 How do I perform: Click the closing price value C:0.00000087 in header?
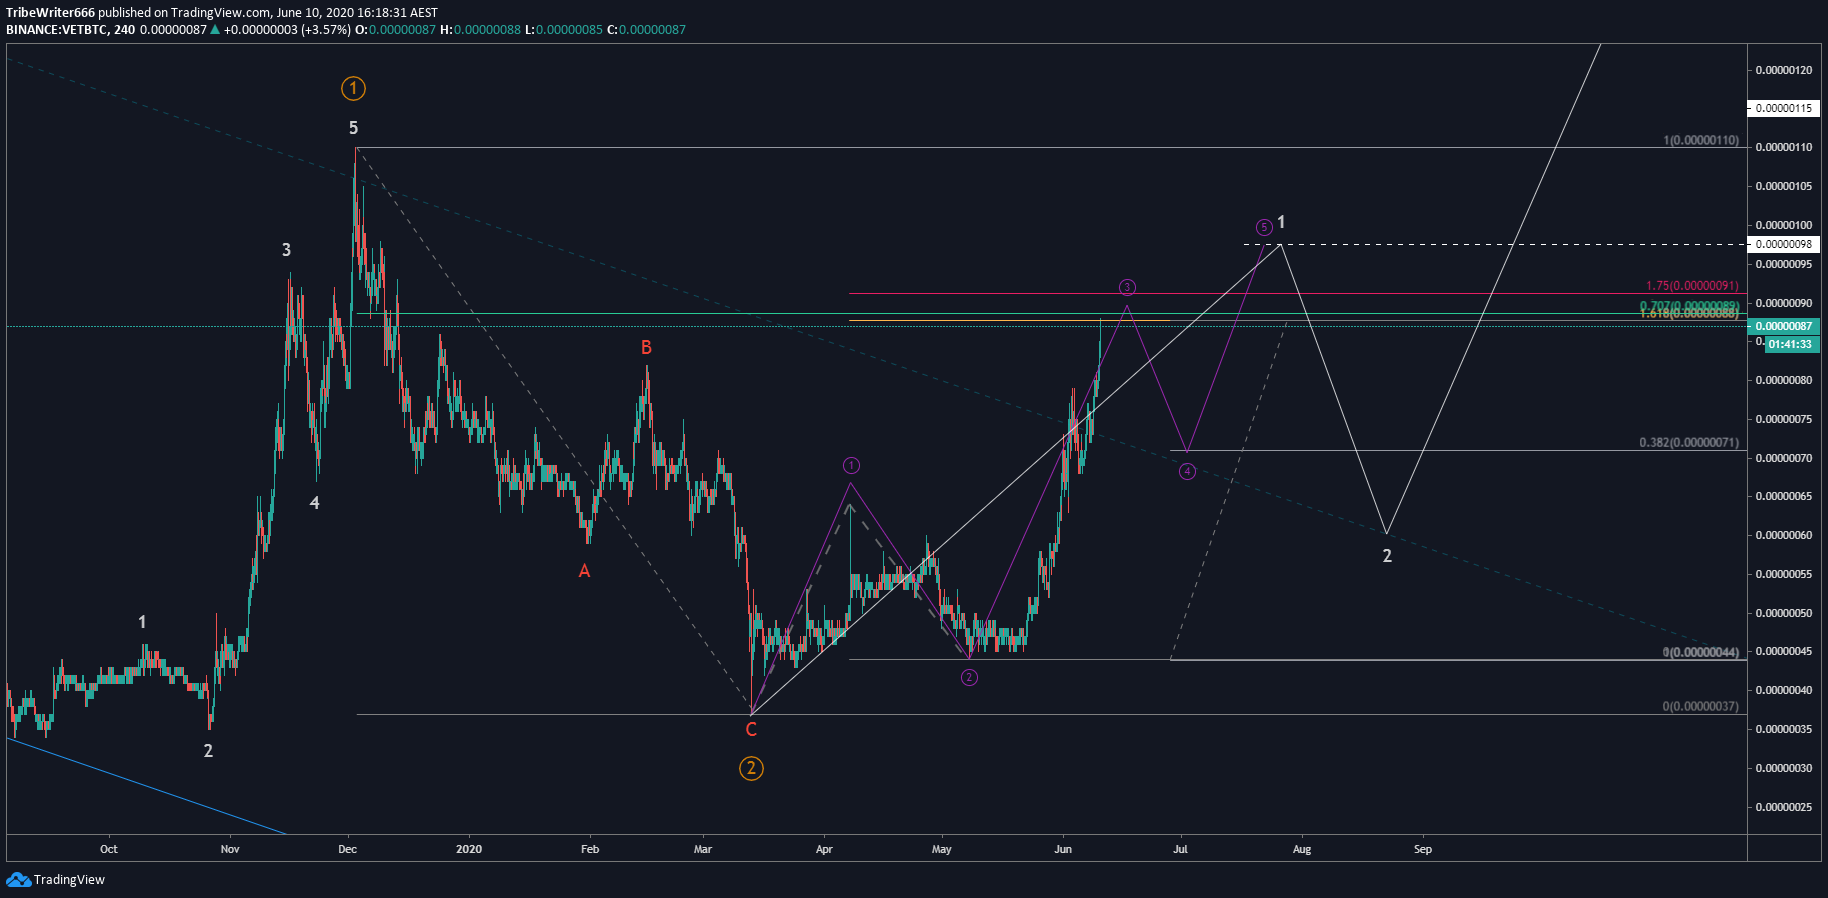coord(646,30)
